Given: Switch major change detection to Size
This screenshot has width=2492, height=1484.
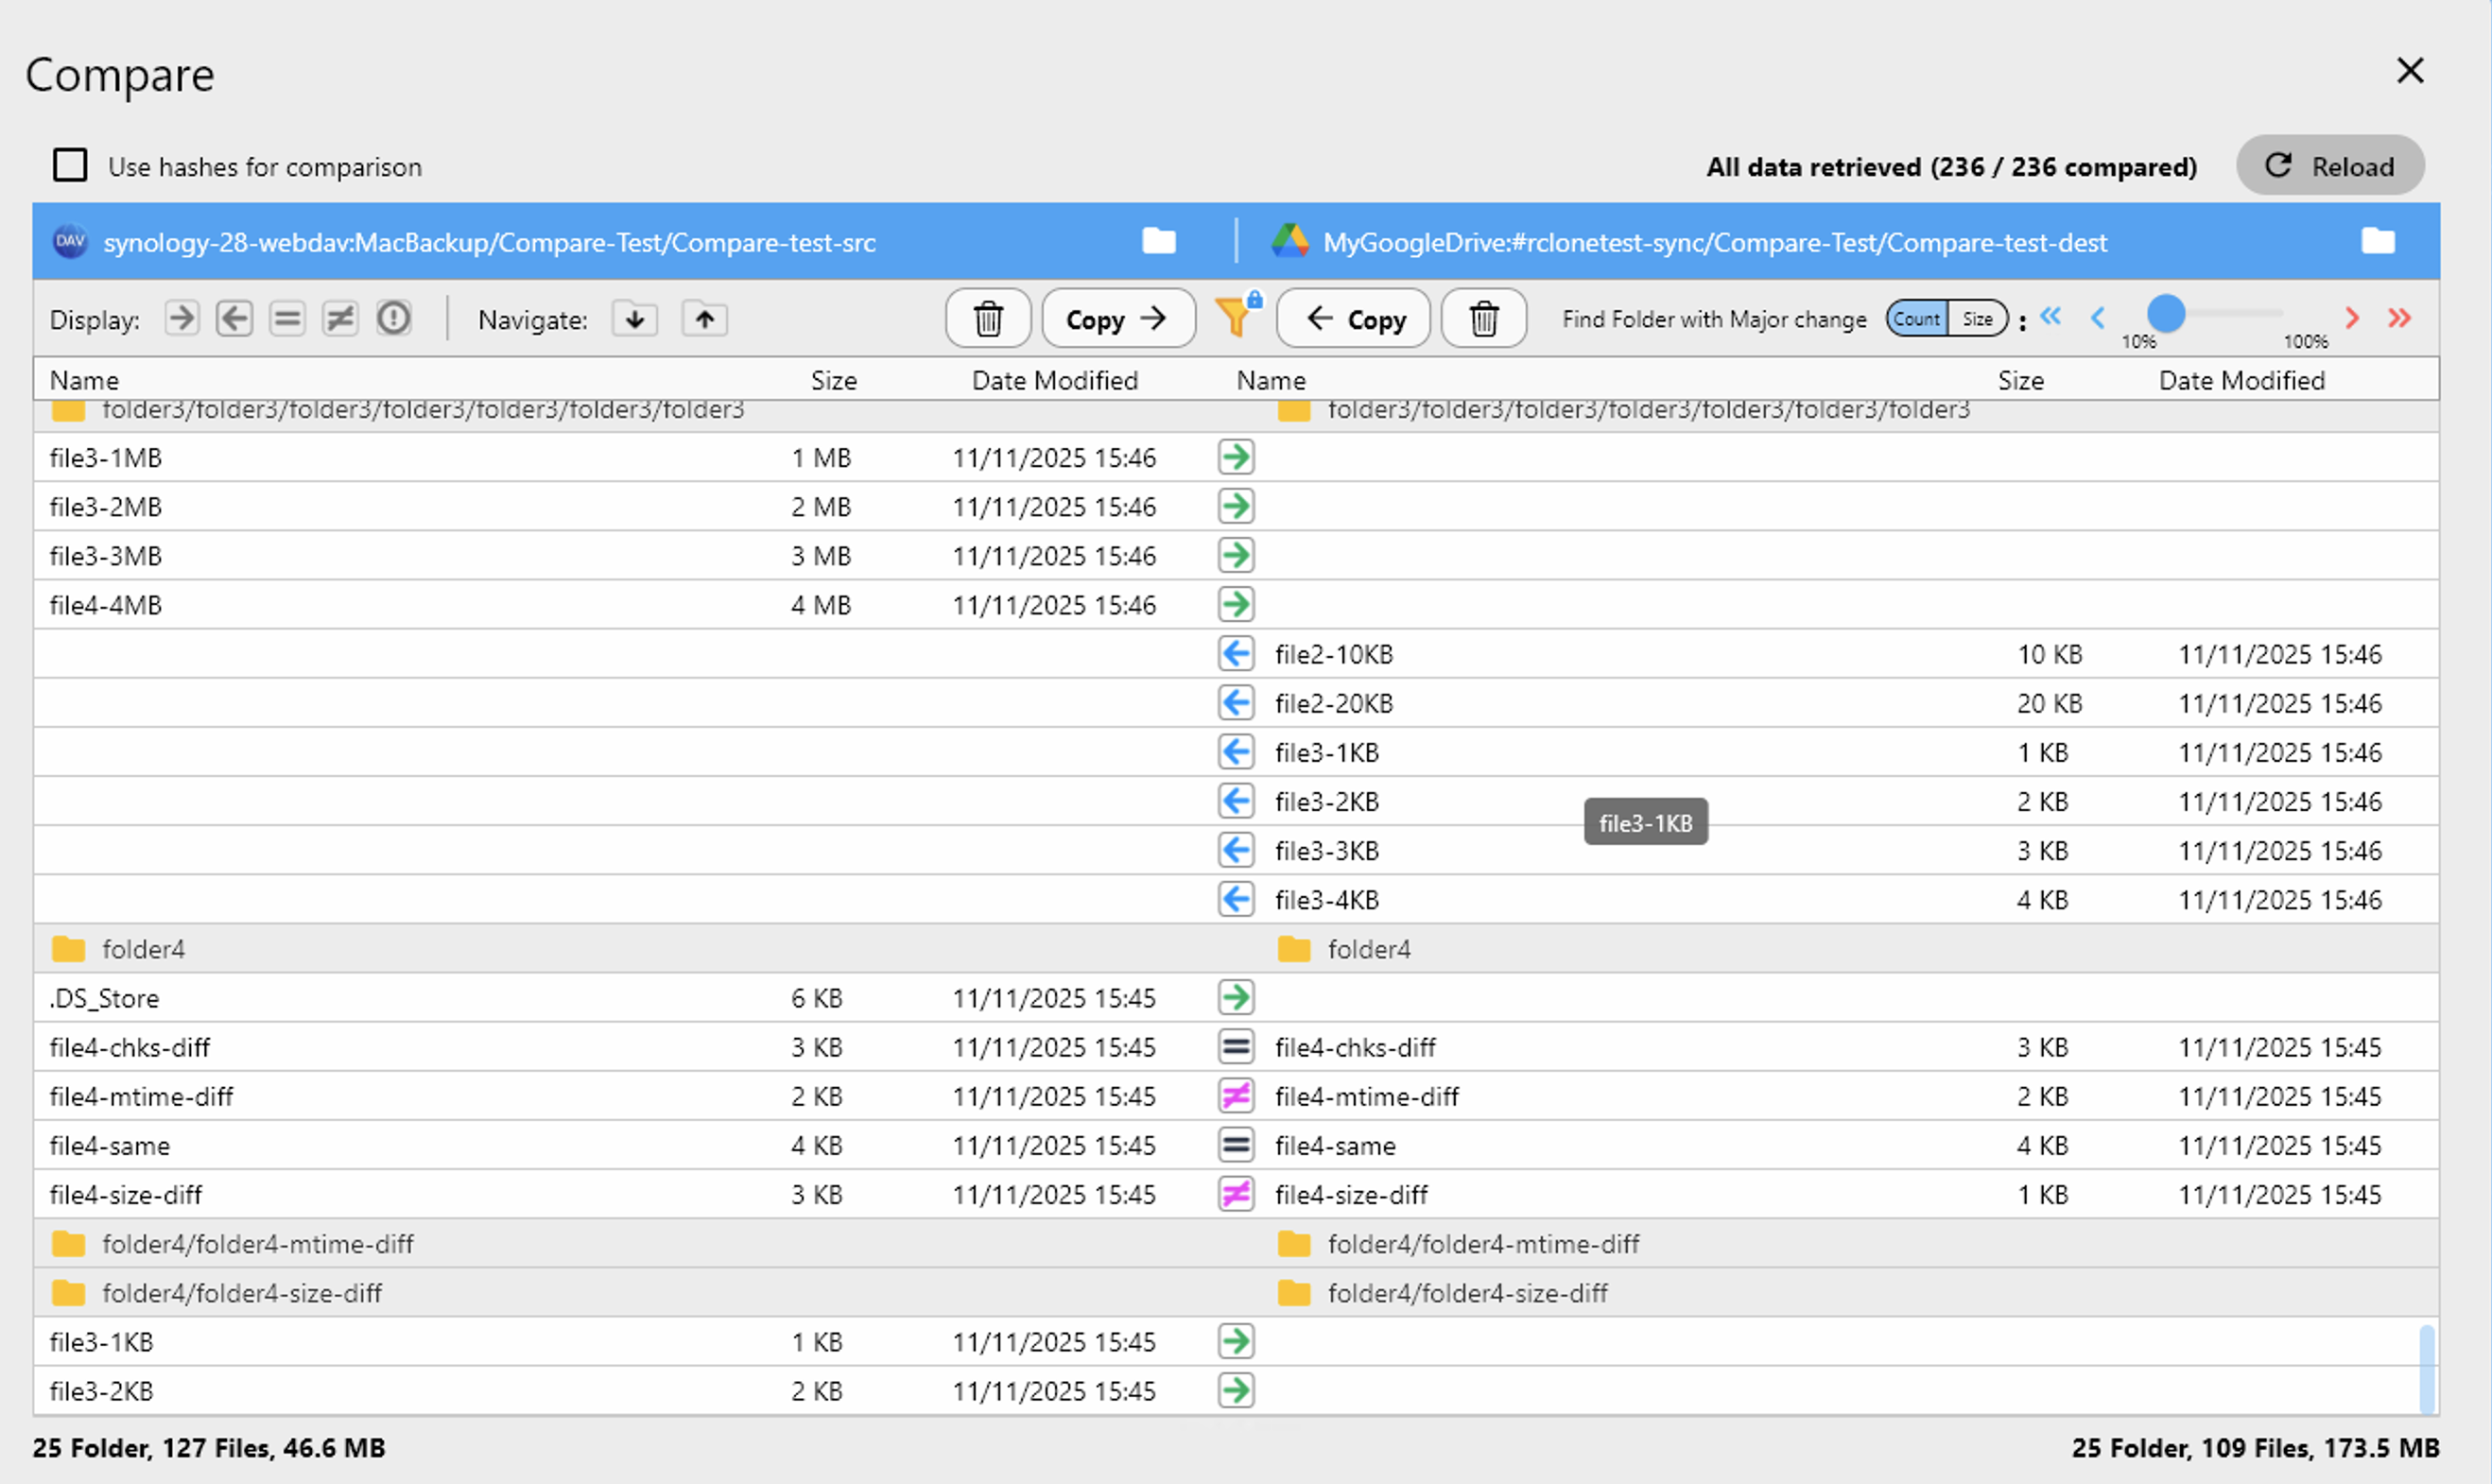Looking at the screenshot, I should pos(1979,318).
